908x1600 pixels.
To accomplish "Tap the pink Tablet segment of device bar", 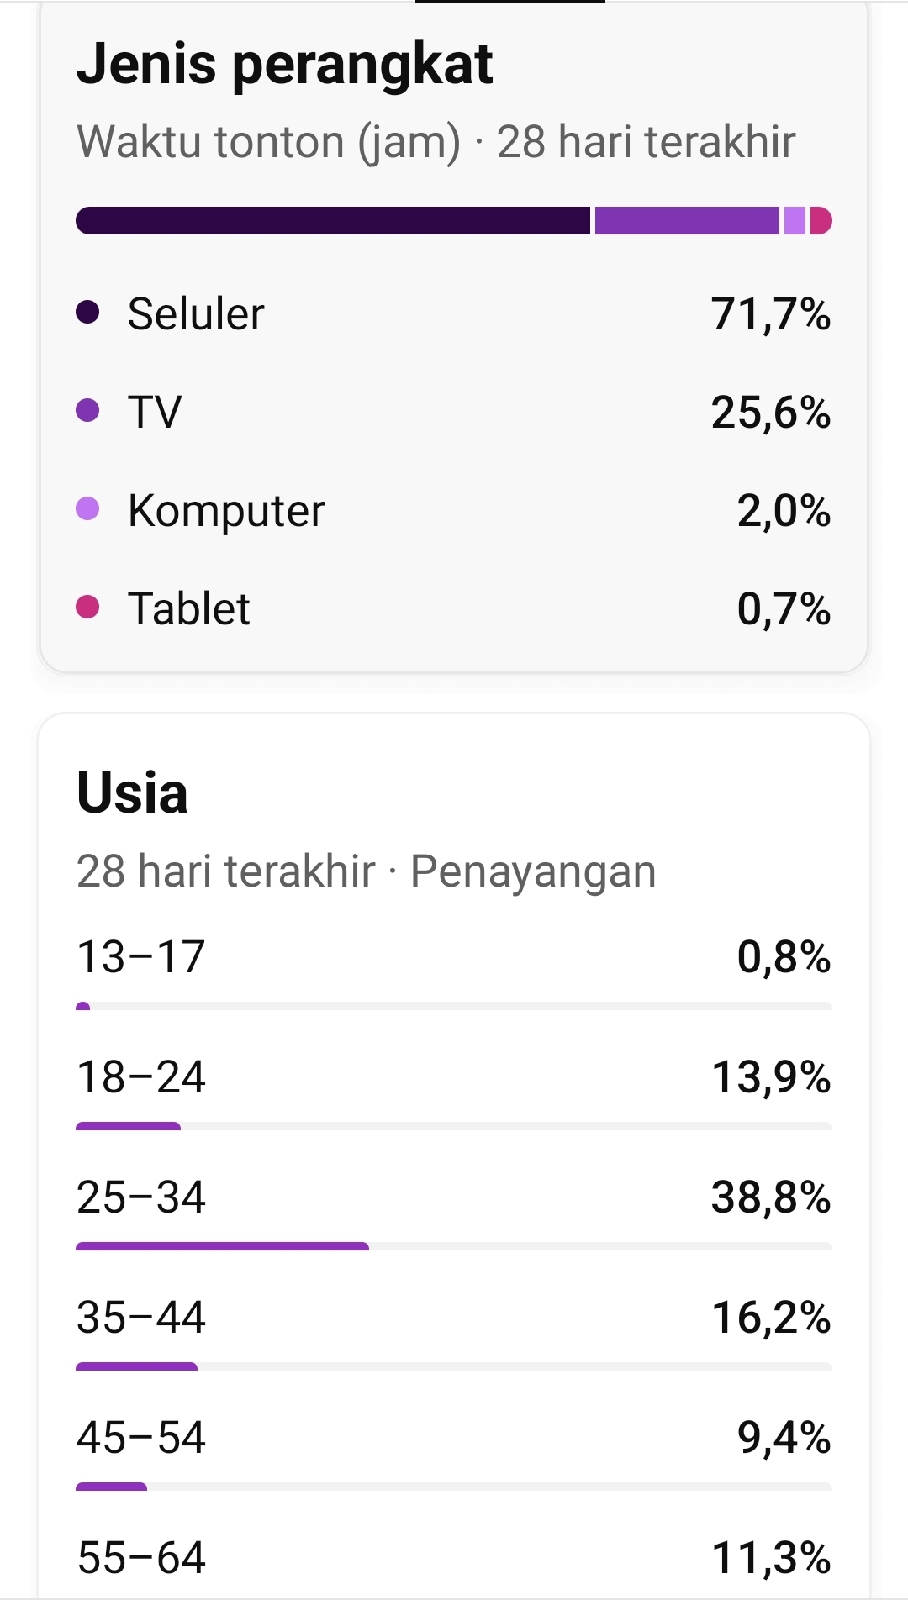I will coord(821,221).
